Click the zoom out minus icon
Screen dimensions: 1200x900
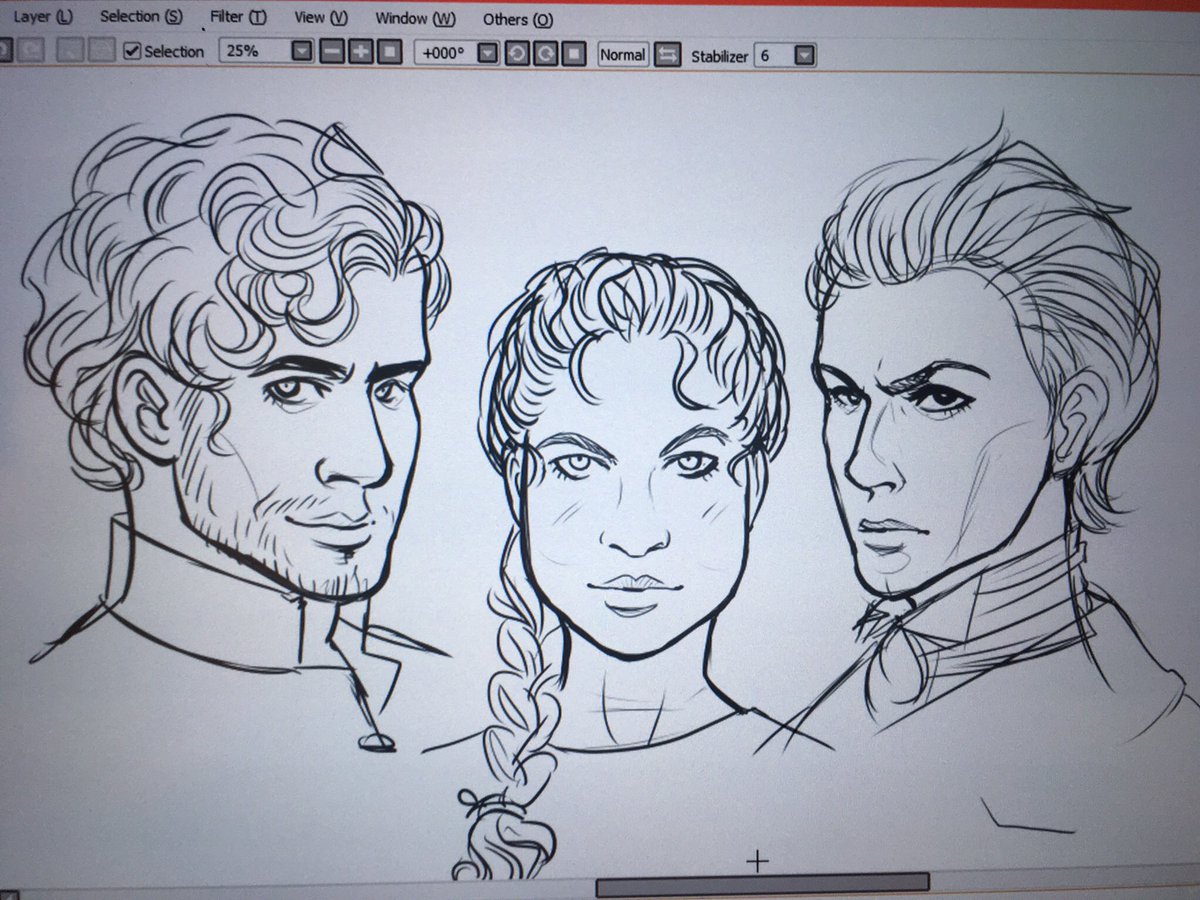[332, 52]
